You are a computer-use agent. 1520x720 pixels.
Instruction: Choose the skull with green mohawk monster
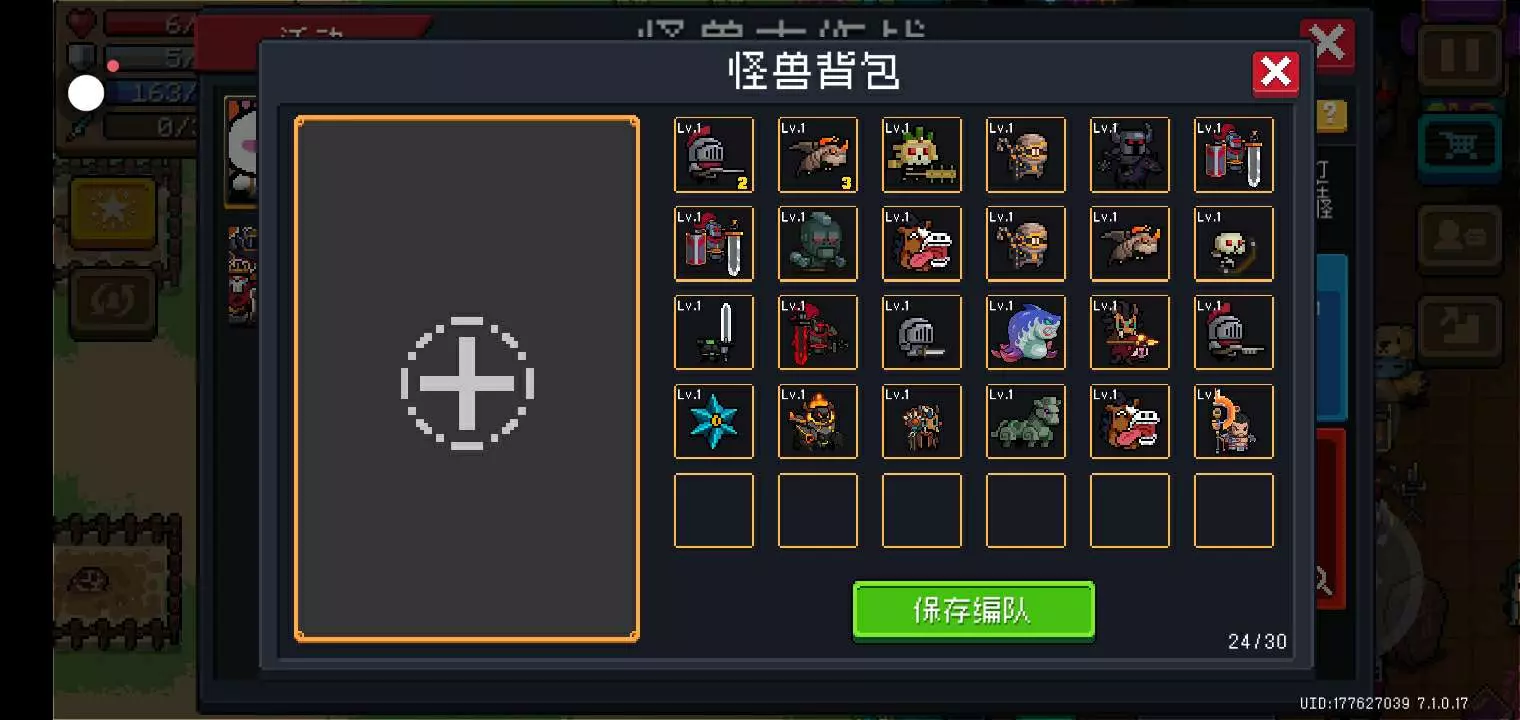point(922,155)
